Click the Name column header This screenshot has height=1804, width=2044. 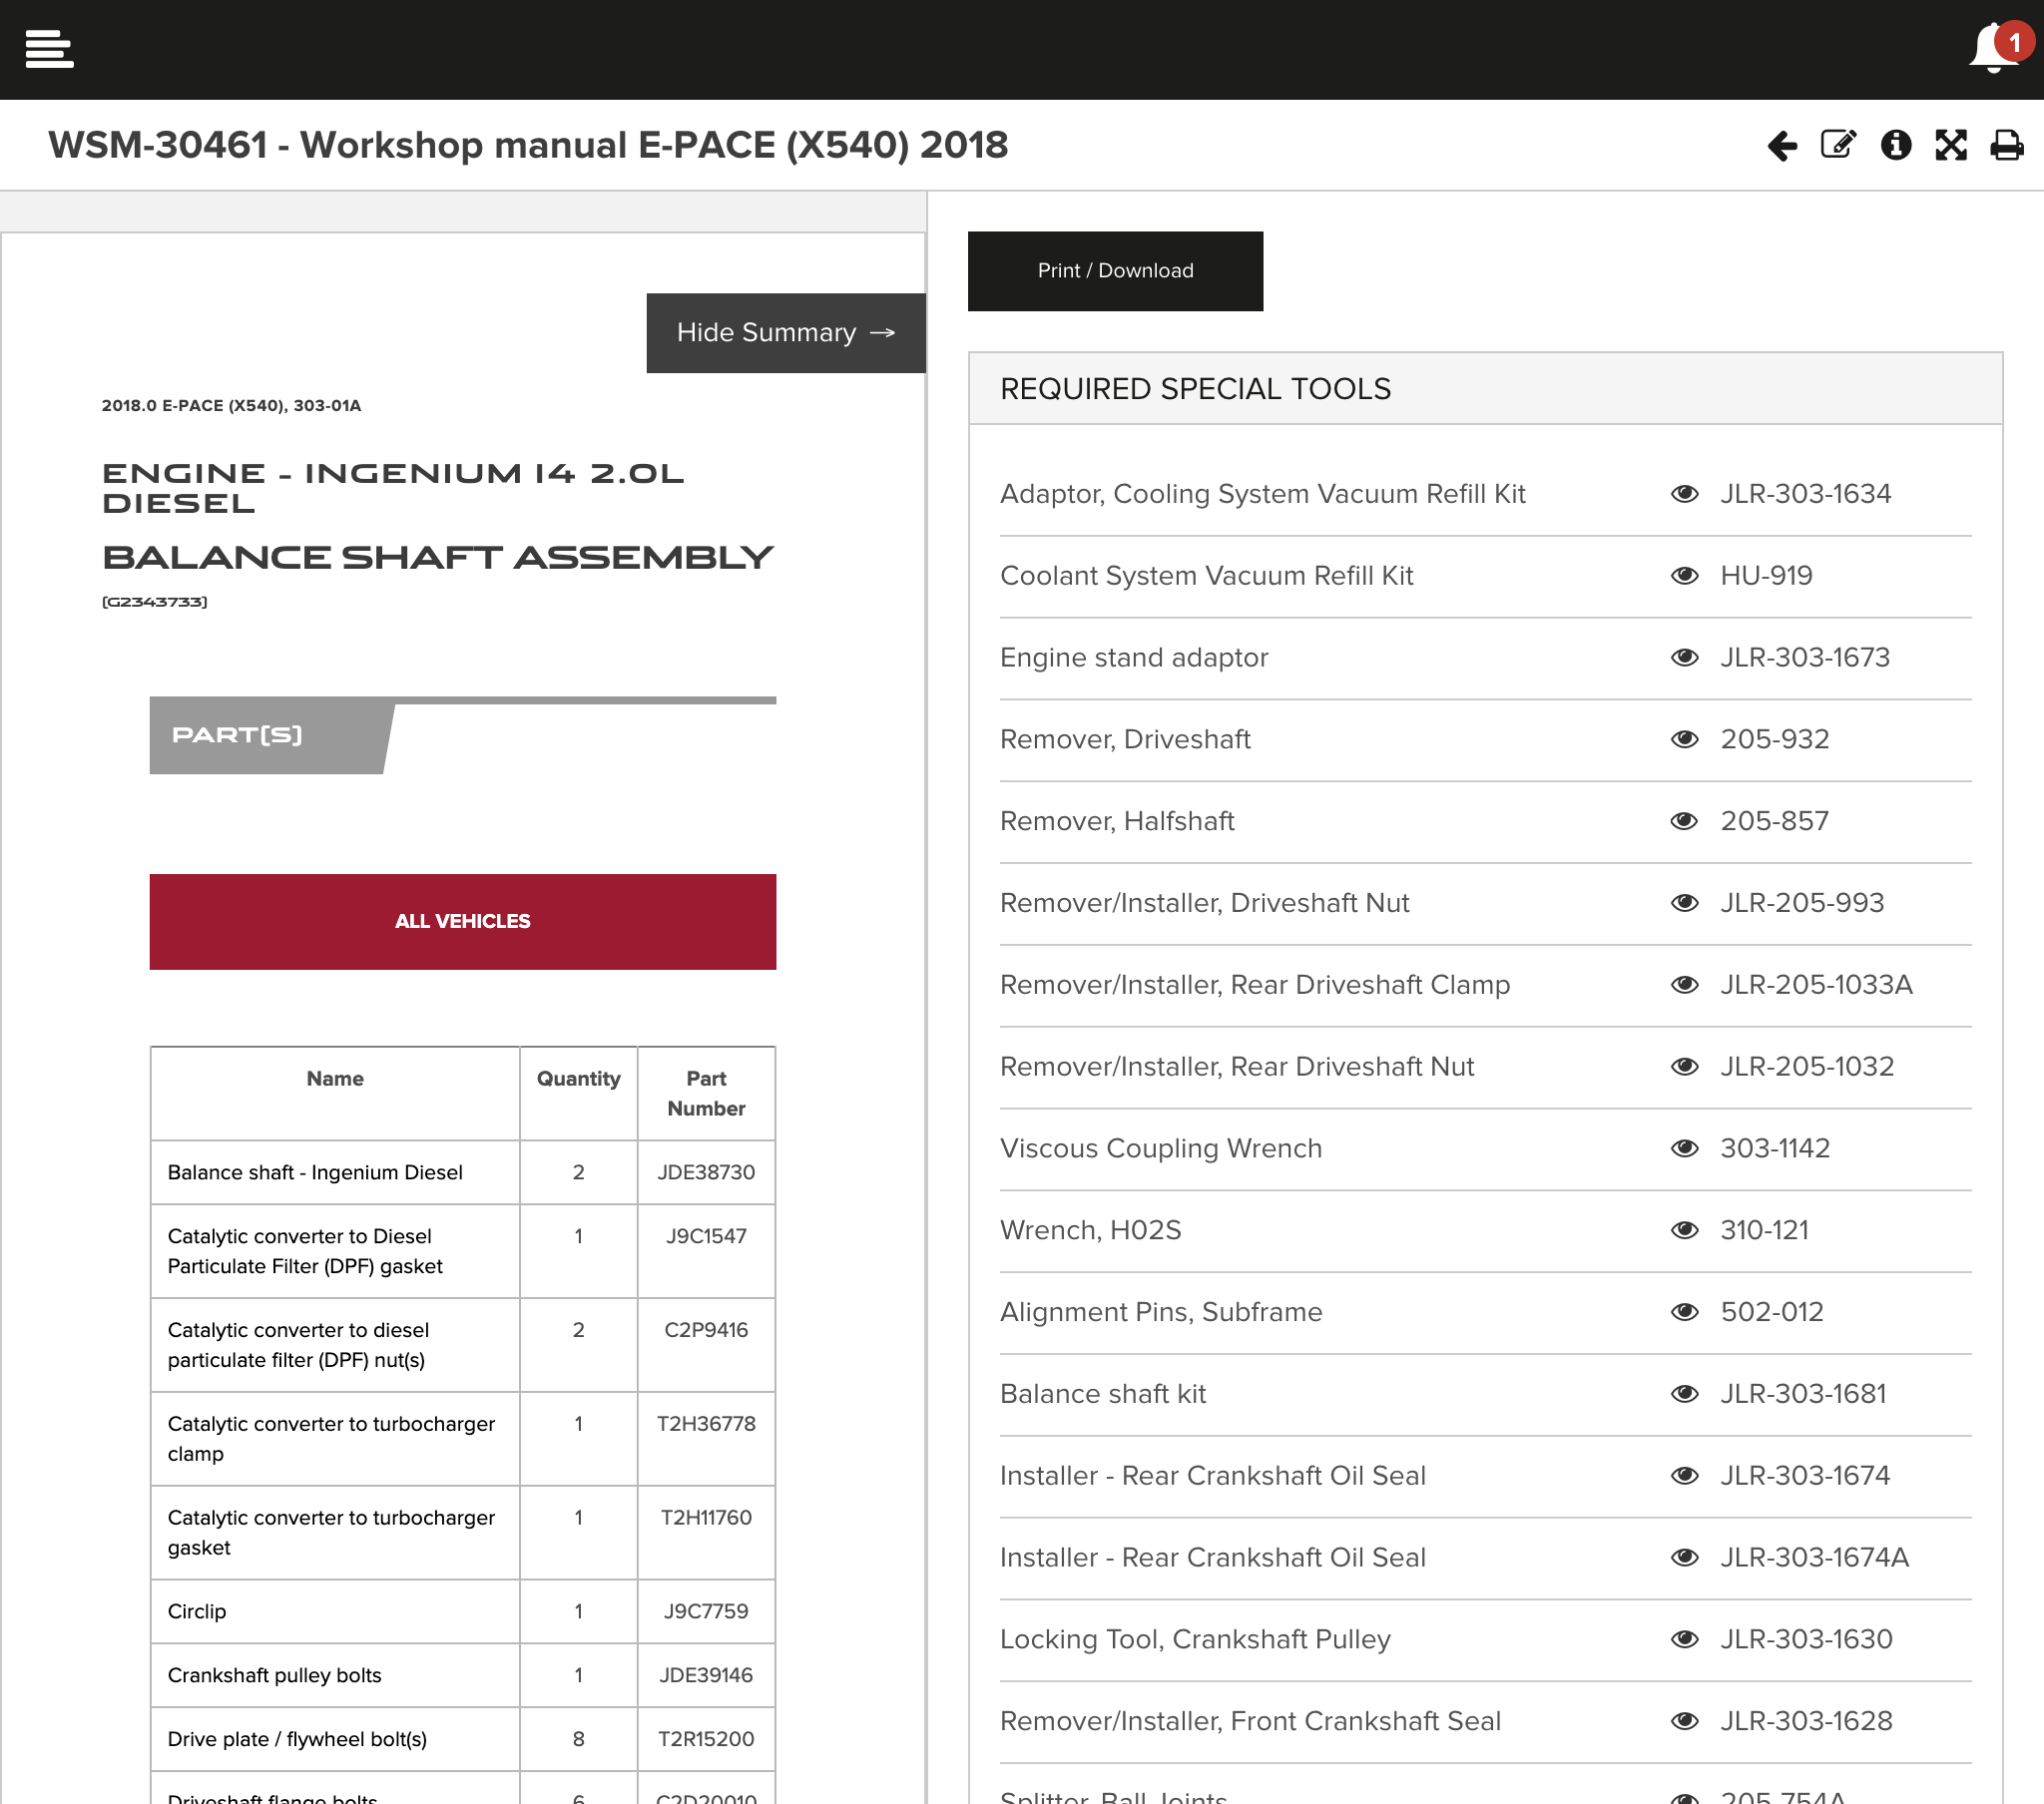pos(335,1079)
